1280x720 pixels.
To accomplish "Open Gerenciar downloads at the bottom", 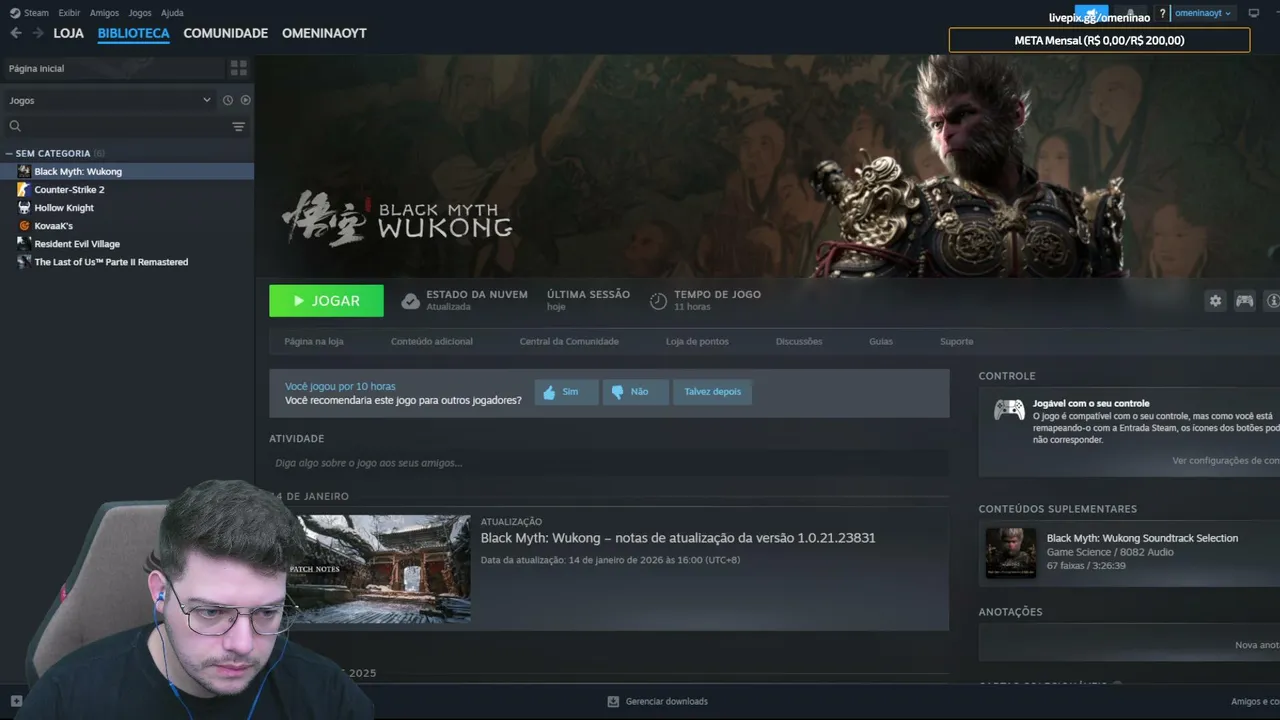I will (666, 701).
